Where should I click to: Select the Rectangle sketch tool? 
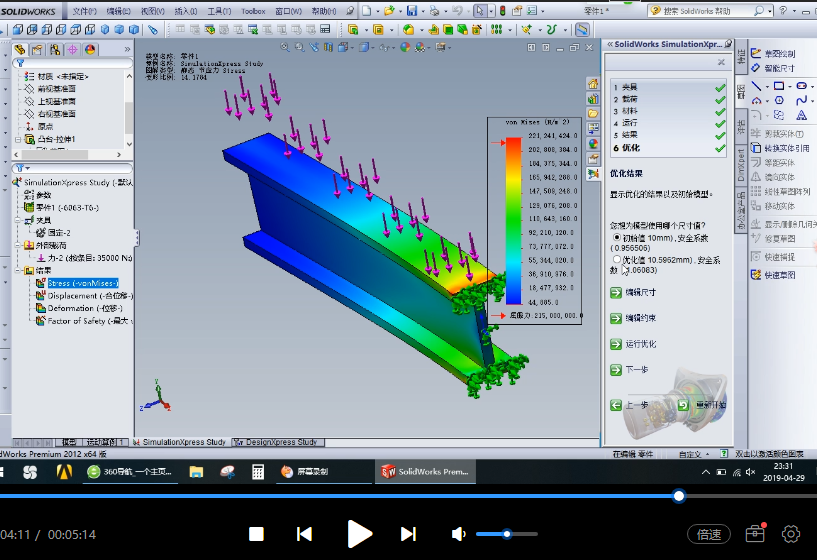778,86
